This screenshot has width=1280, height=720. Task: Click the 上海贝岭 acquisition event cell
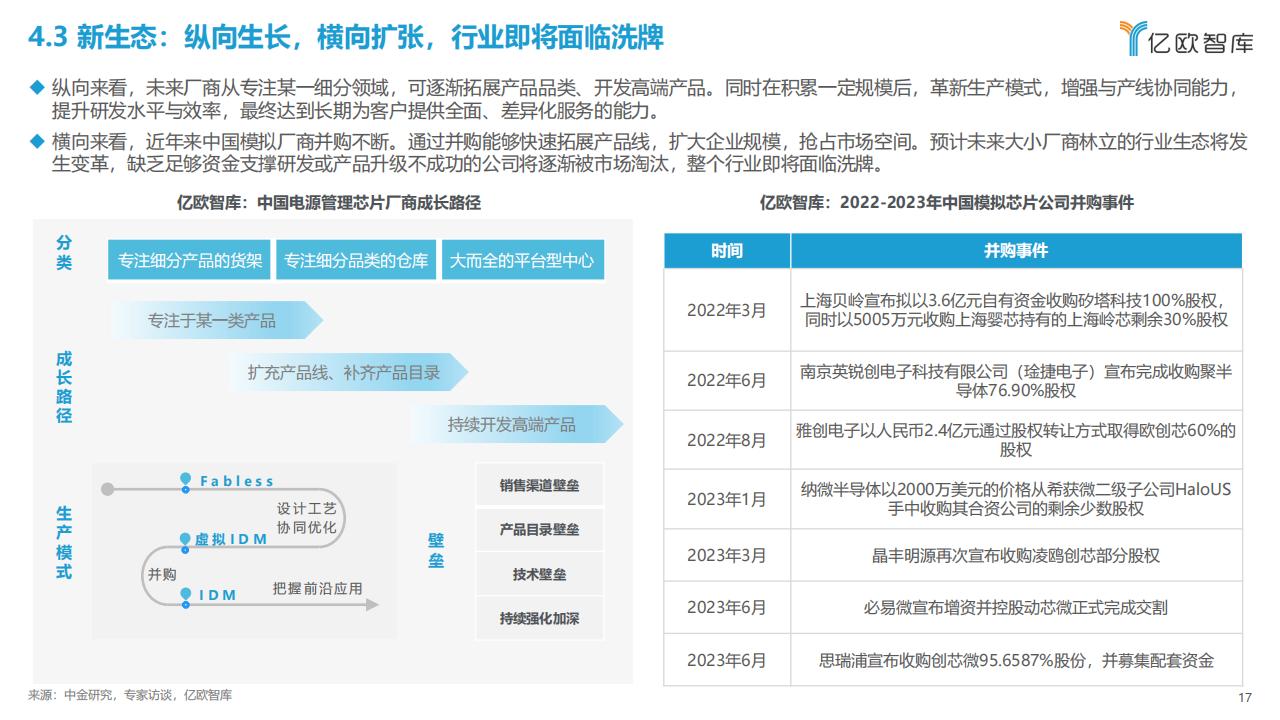pos(1016,310)
